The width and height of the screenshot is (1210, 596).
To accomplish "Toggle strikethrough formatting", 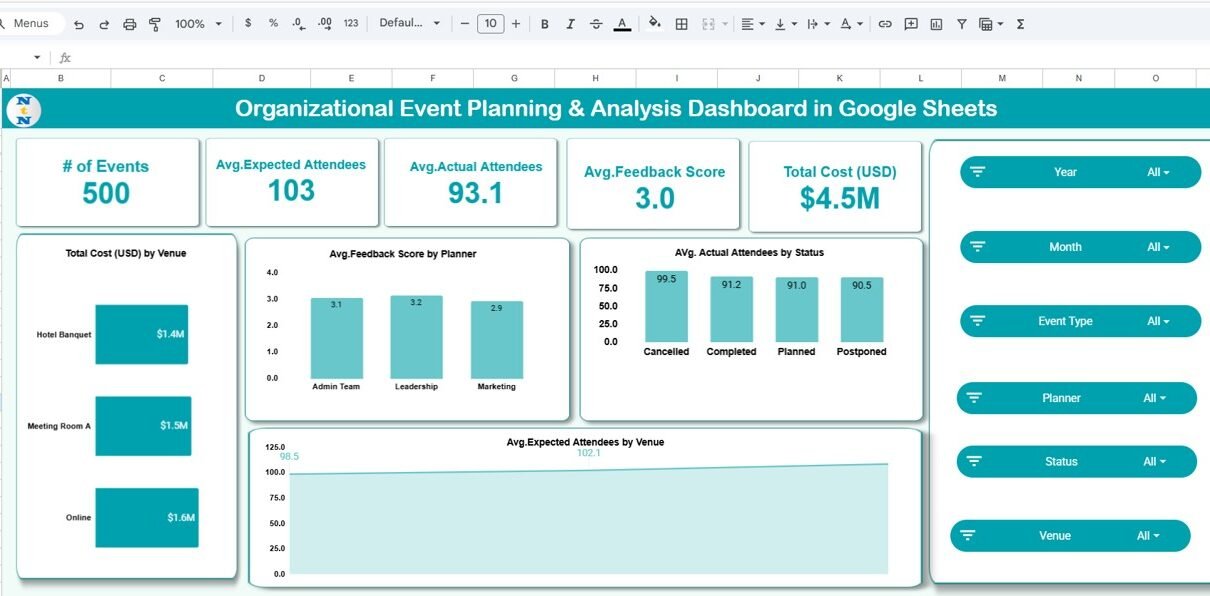I will coord(596,24).
